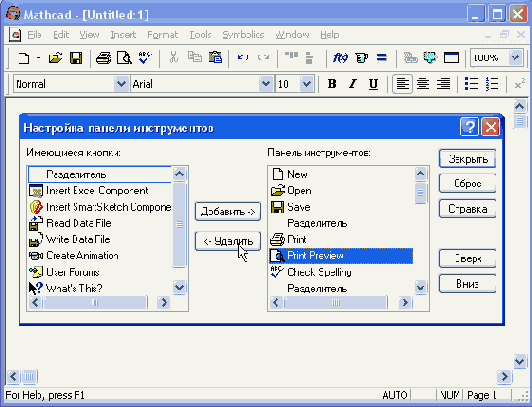This screenshot has height=407, width=532.
Task: Click the numbered list formatting icon
Action: [492, 83]
